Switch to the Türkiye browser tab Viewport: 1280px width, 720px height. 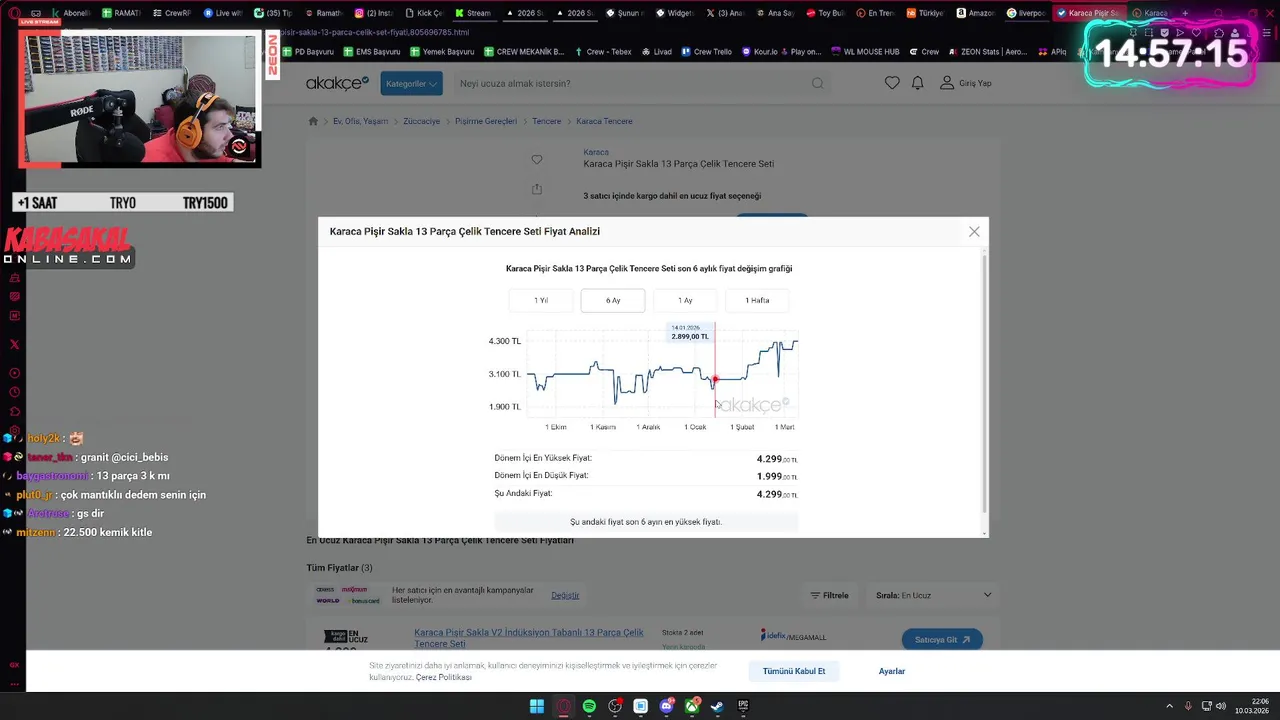(x=924, y=13)
